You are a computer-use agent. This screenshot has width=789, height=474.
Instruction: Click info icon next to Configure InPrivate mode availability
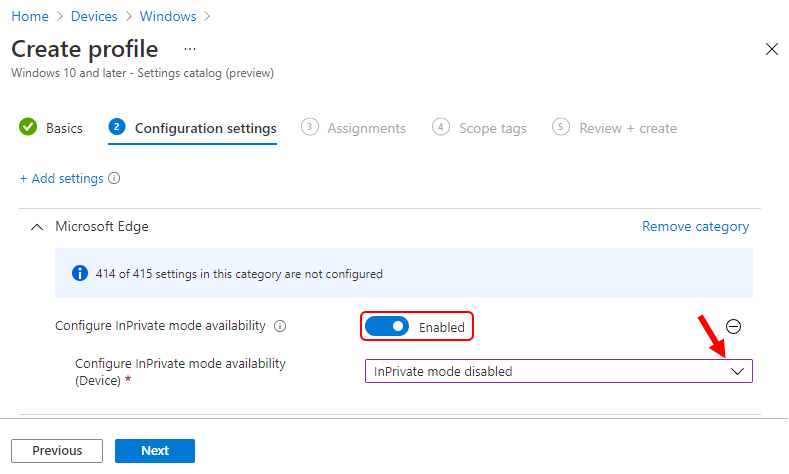coord(280,326)
